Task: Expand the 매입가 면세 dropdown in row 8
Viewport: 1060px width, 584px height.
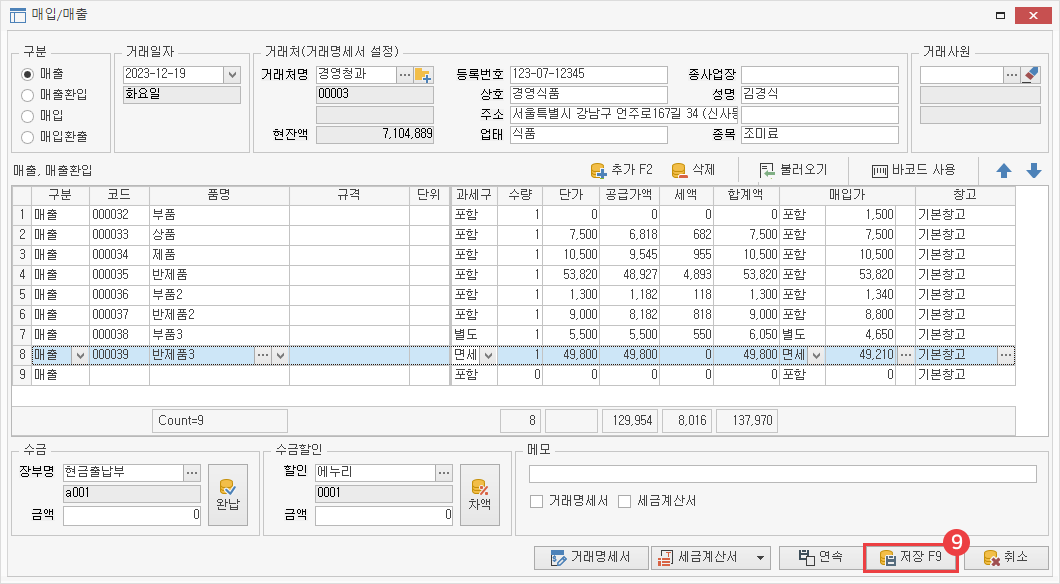Action: click(x=817, y=355)
